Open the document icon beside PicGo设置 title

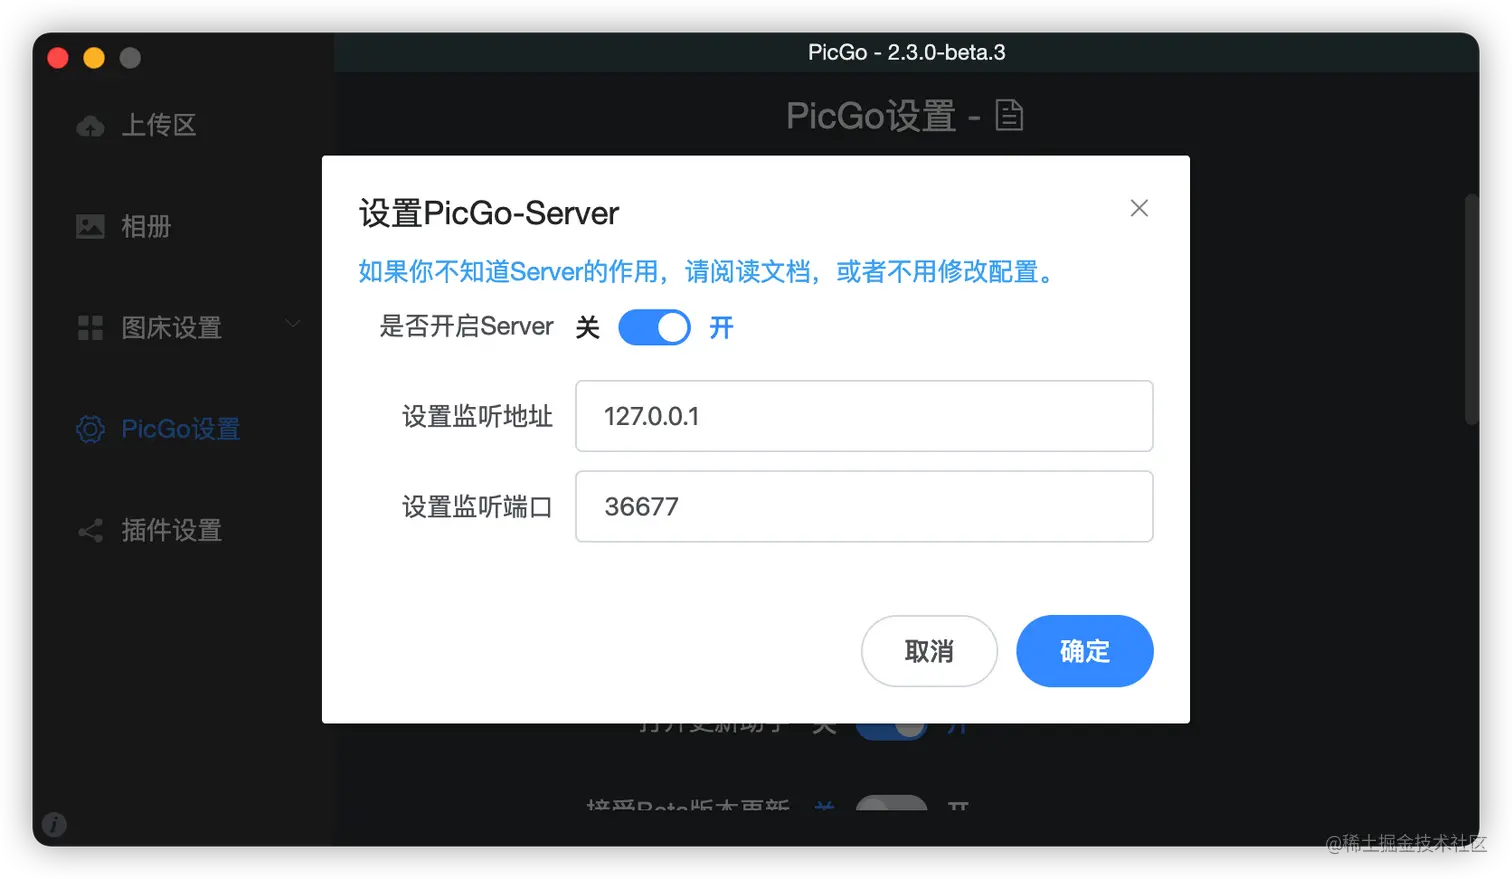(x=1009, y=116)
